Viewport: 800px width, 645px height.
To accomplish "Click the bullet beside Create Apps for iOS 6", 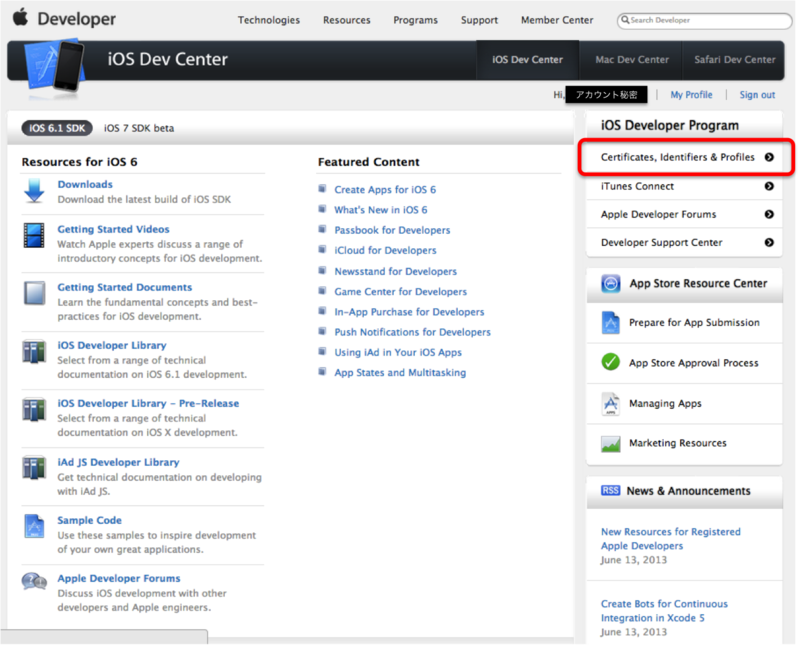I will click(322, 189).
